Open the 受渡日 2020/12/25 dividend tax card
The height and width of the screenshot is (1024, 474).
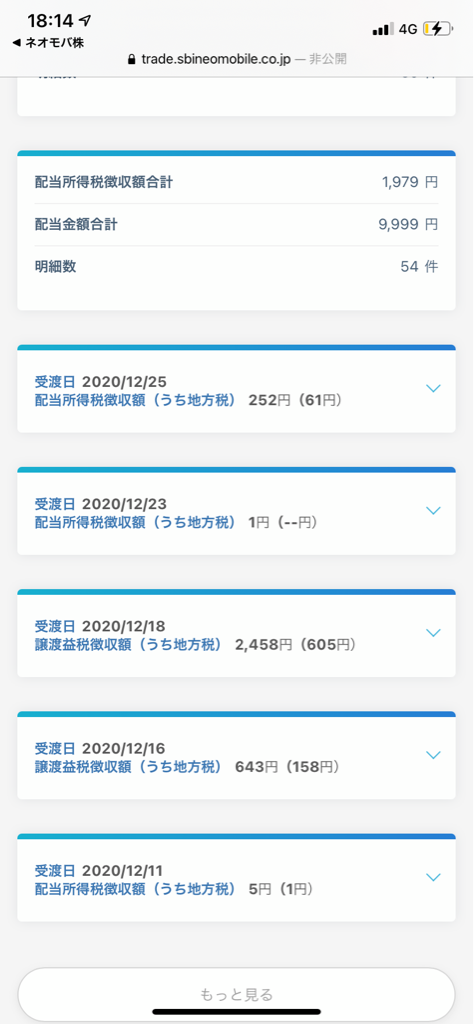236,391
